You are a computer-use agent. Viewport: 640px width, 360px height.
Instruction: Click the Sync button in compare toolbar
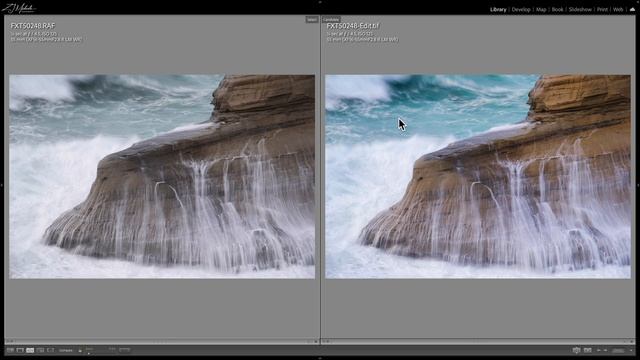[x=124, y=349]
